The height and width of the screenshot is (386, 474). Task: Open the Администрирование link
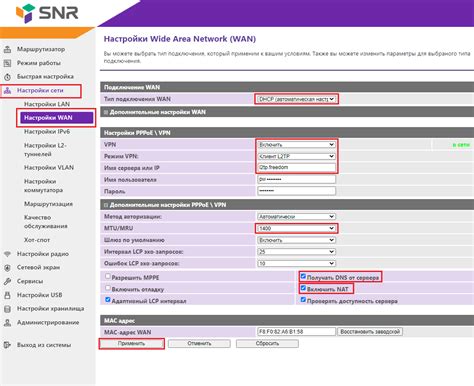(x=48, y=323)
